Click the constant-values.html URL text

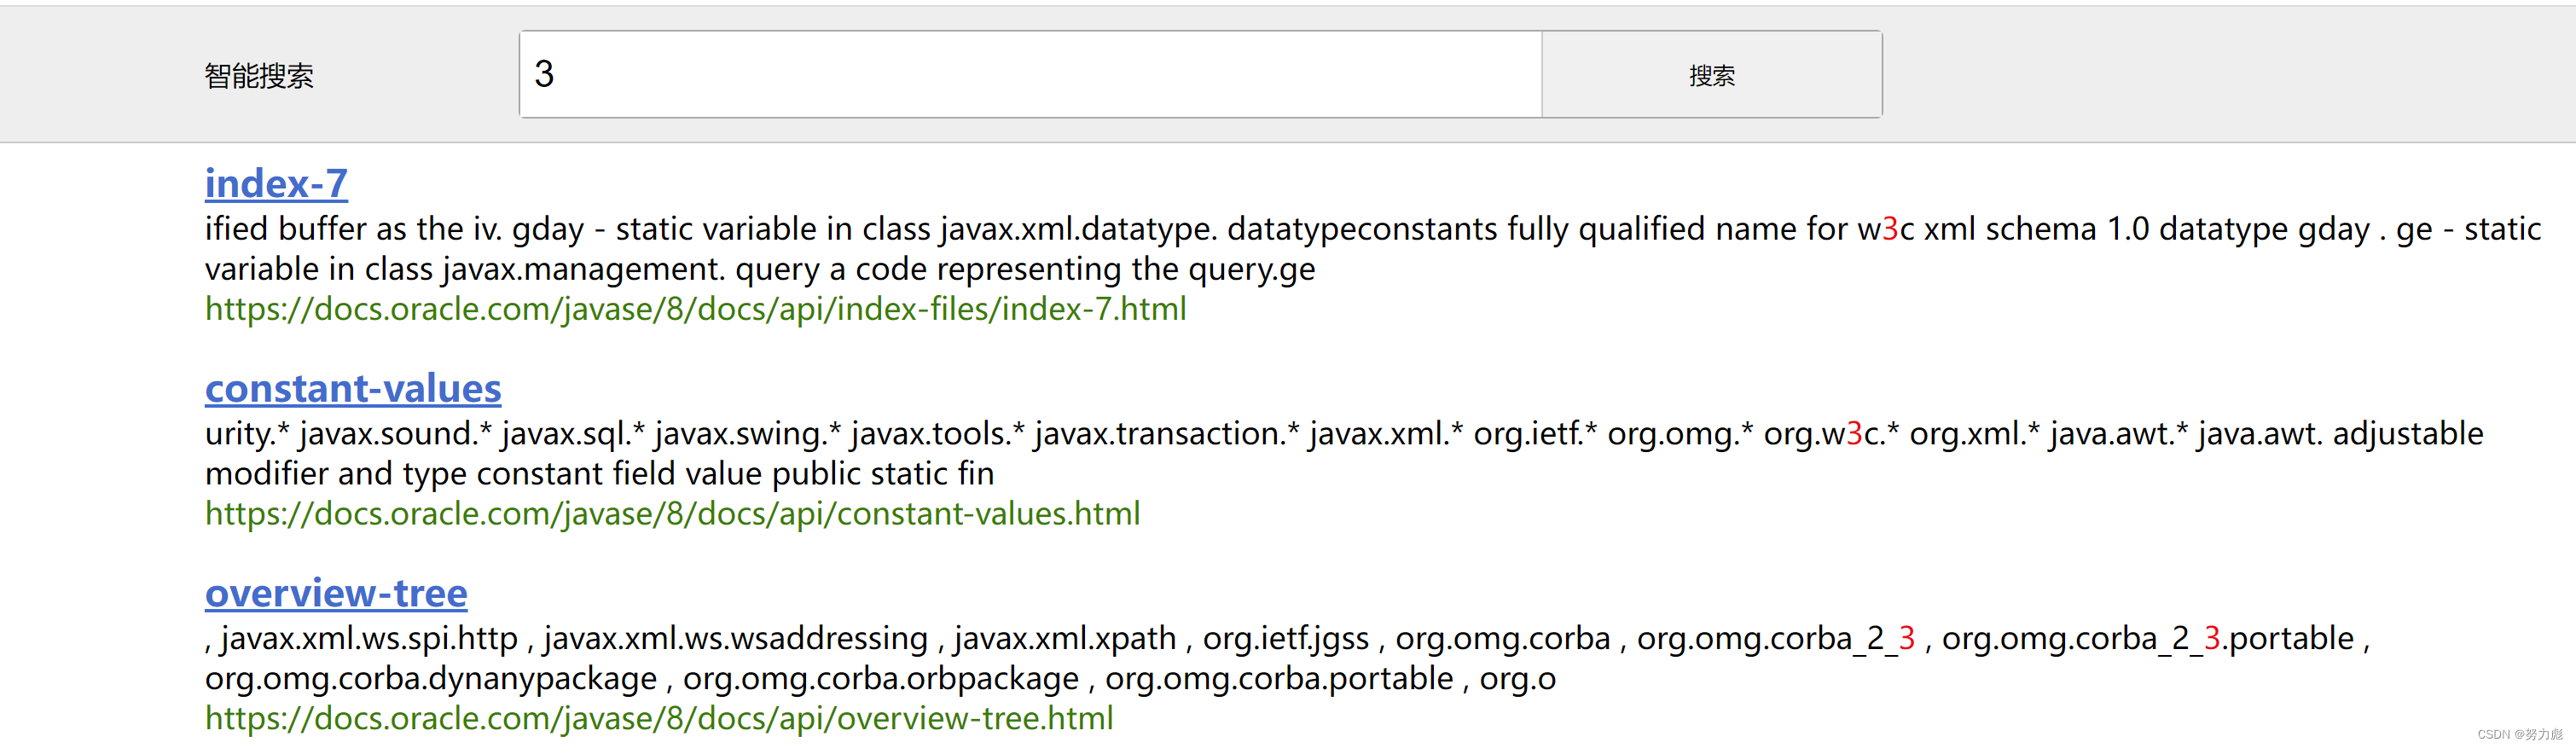click(x=673, y=513)
